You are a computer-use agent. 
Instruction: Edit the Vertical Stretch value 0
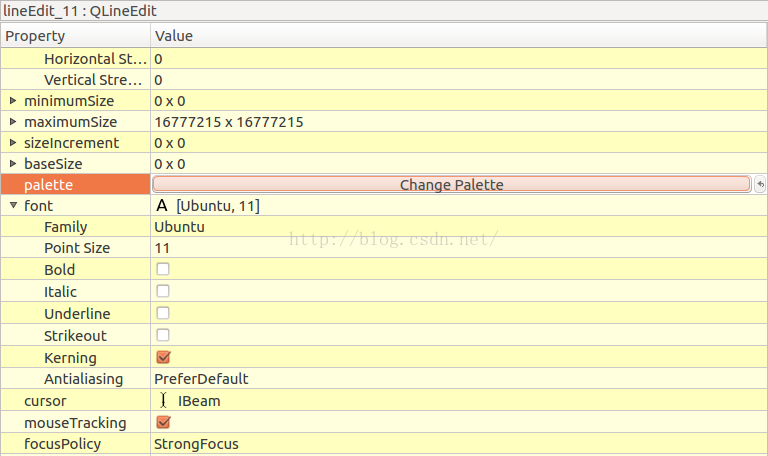(158, 80)
